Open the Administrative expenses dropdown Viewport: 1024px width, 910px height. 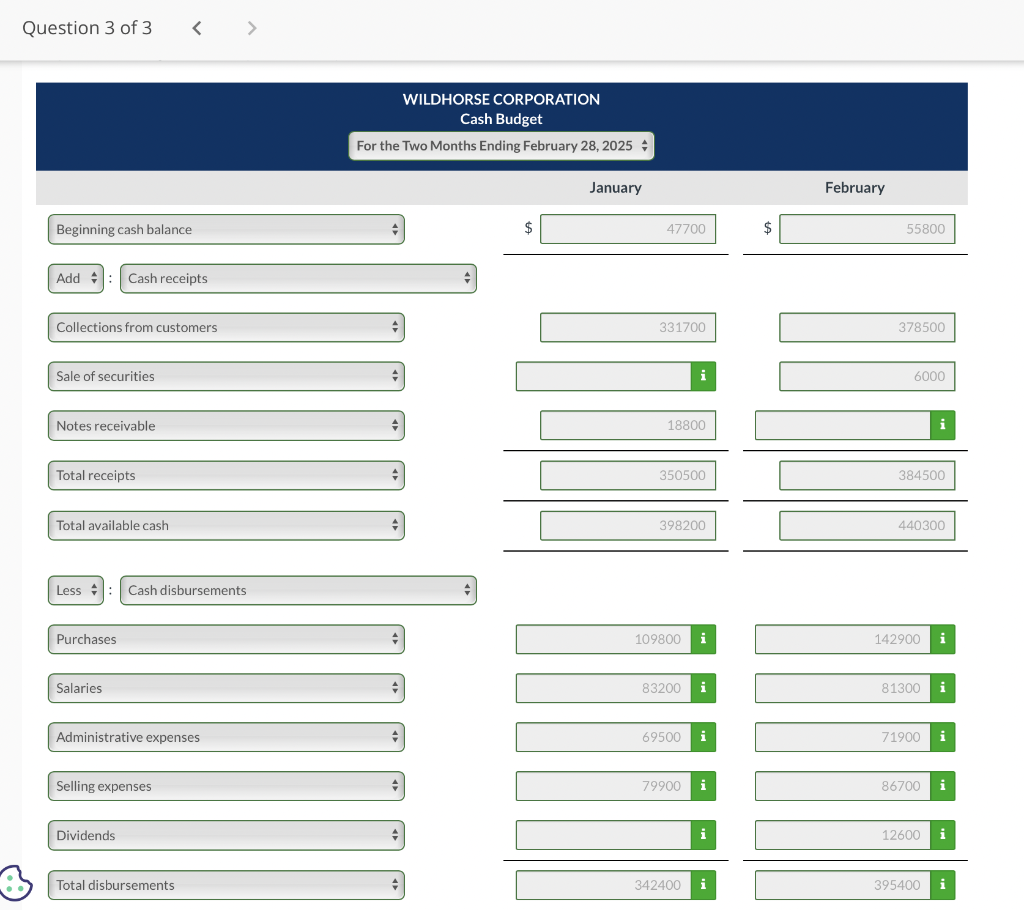[226, 737]
